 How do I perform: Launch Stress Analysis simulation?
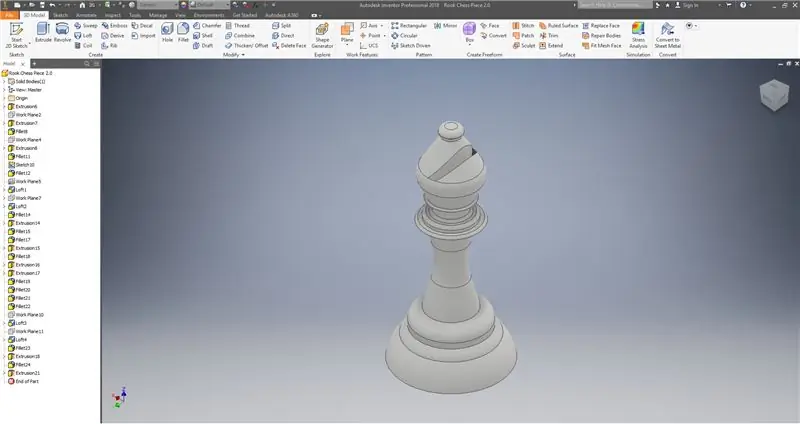coord(637,35)
